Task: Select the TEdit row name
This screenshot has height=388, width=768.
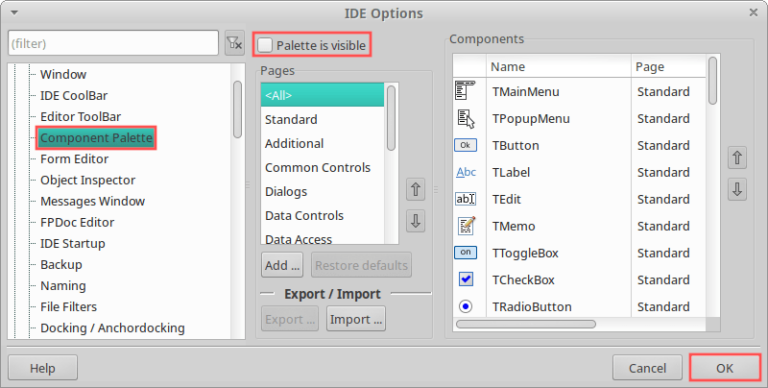Action: point(506,199)
